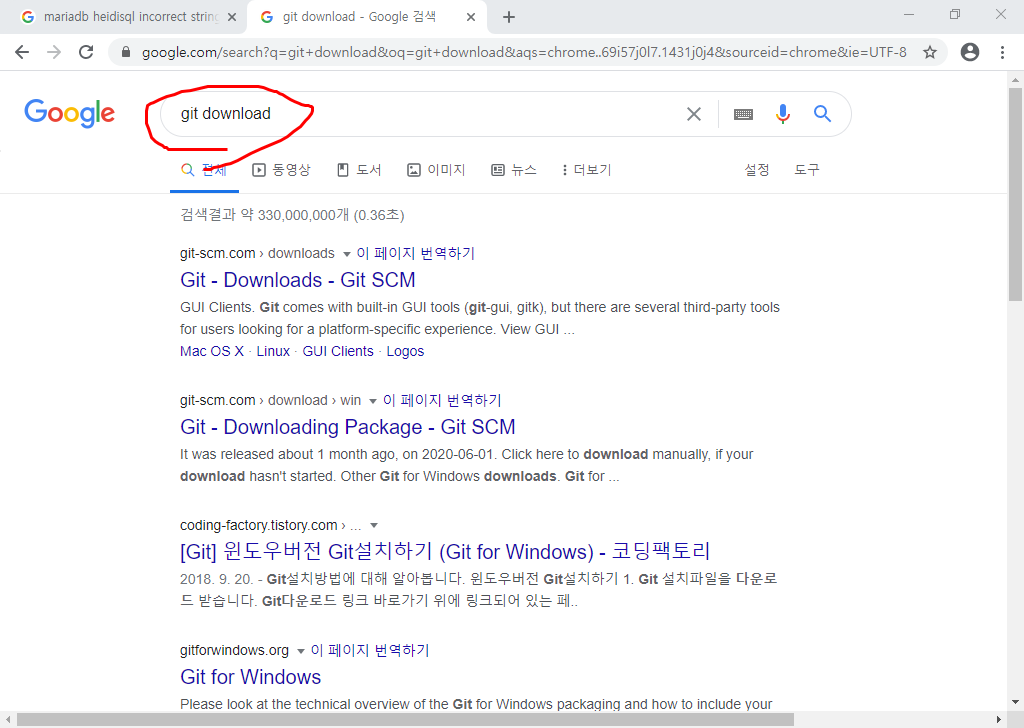The image size is (1024, 728).
Task: Open the Logos sitelink
Action: click(405, 351)
